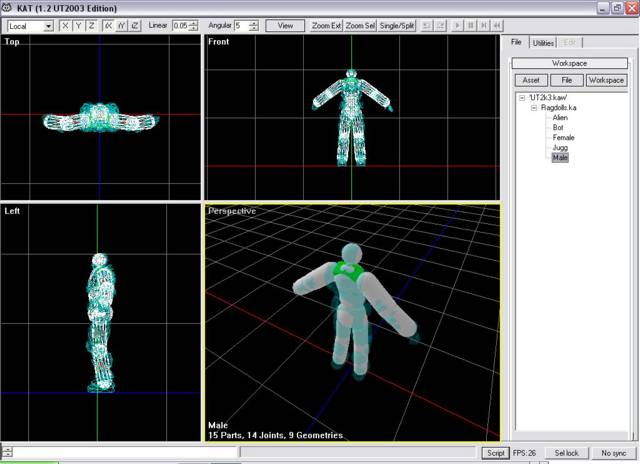
Task: Toggle the rotate Y axis button
Action: tap(121, 26)
